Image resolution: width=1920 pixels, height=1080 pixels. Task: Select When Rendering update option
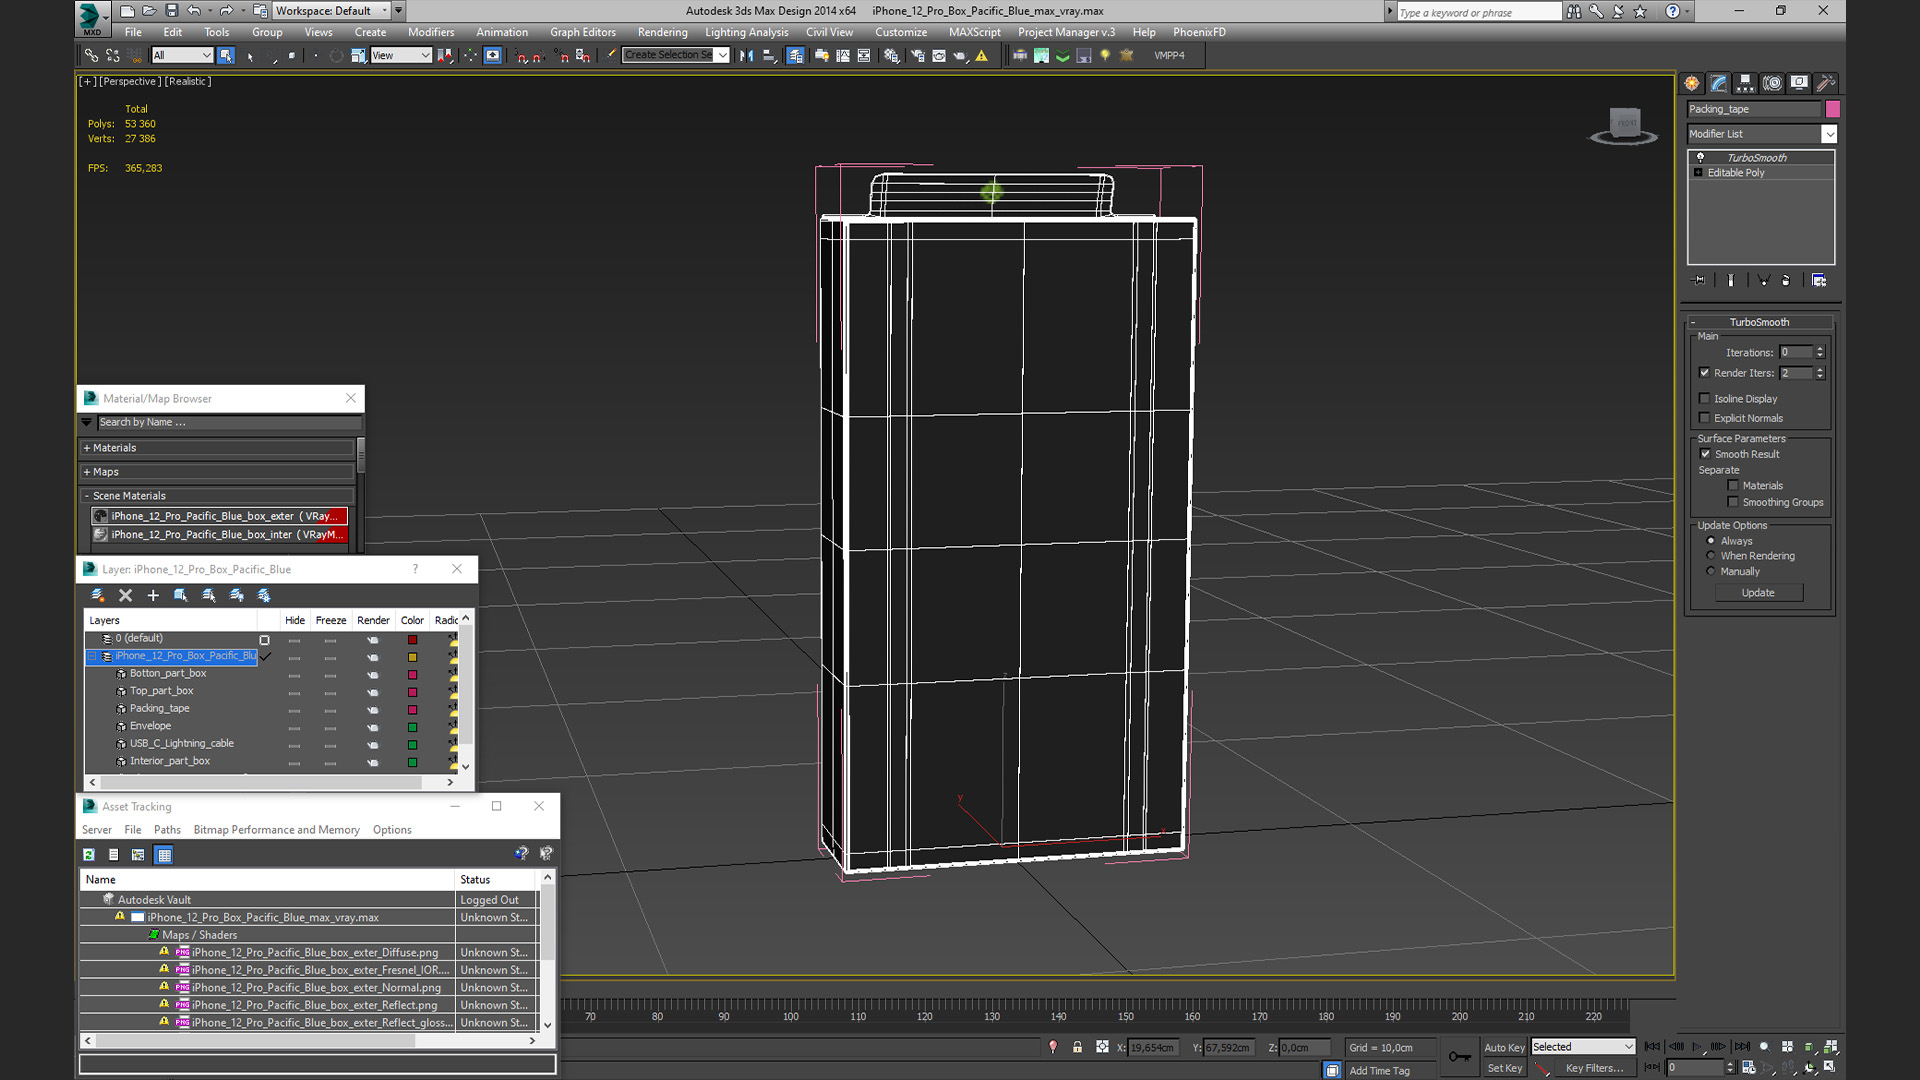(x=1711, y=556)
